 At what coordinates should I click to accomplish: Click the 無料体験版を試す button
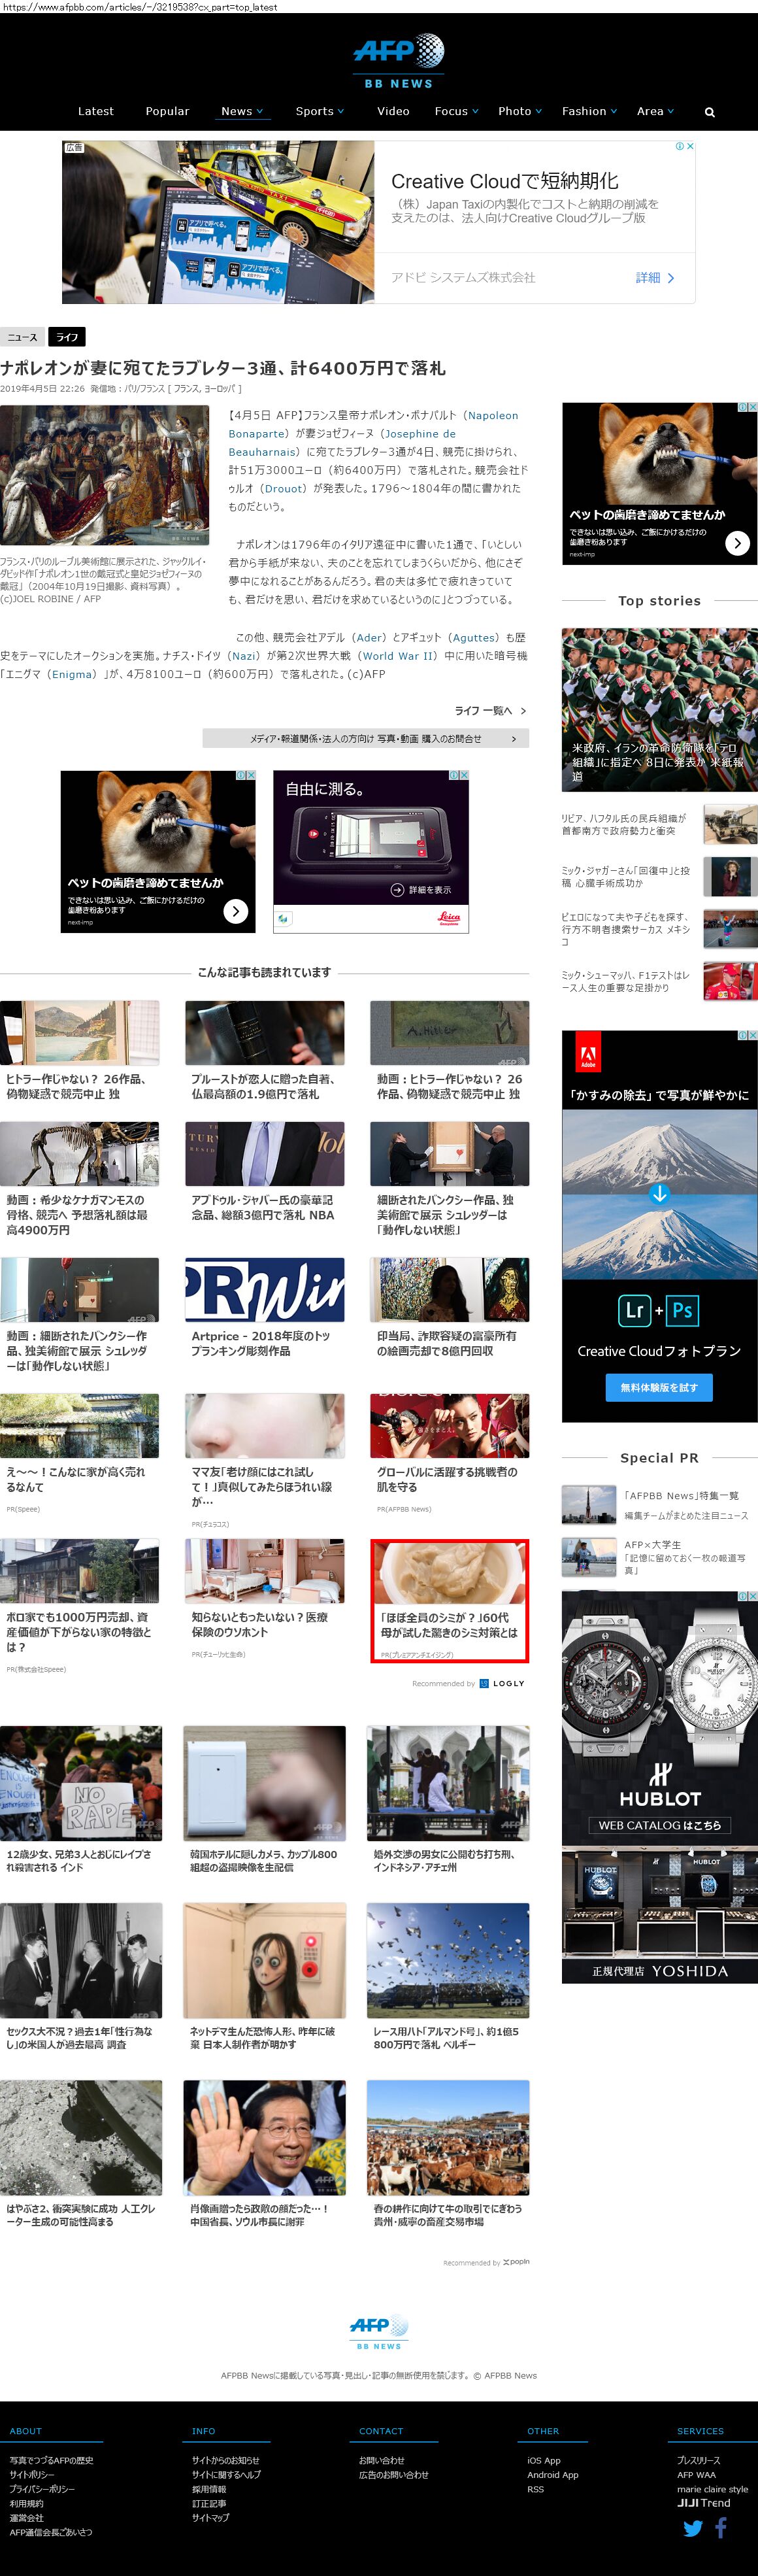click(659, 1387)
